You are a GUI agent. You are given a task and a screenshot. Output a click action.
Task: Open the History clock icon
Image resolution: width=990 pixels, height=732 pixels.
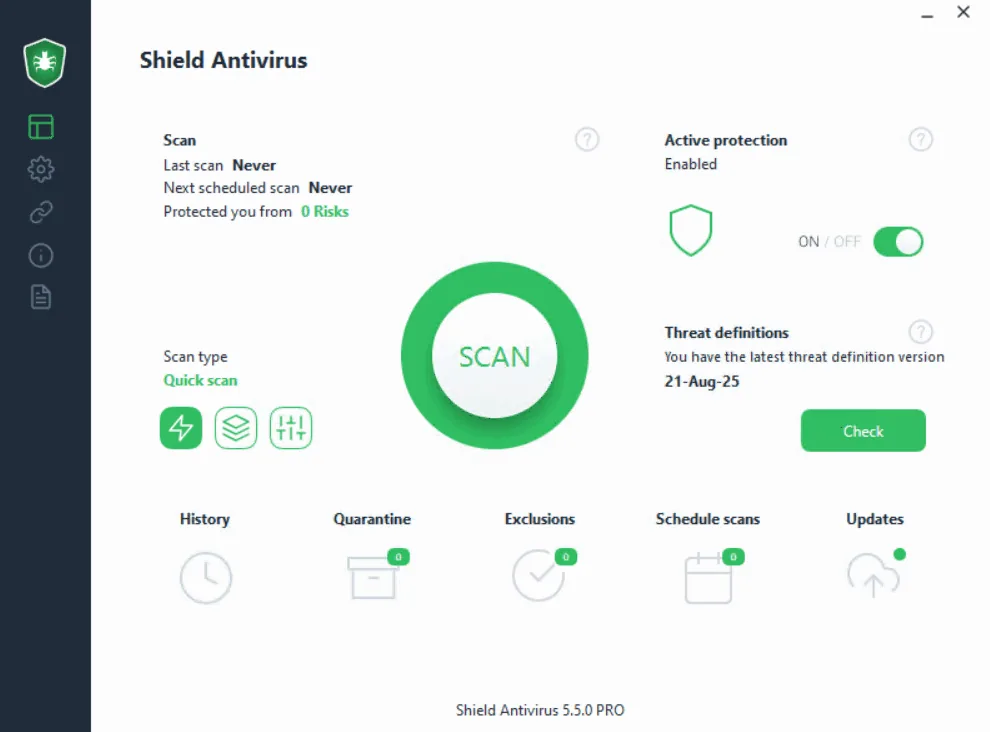point(206,577)
